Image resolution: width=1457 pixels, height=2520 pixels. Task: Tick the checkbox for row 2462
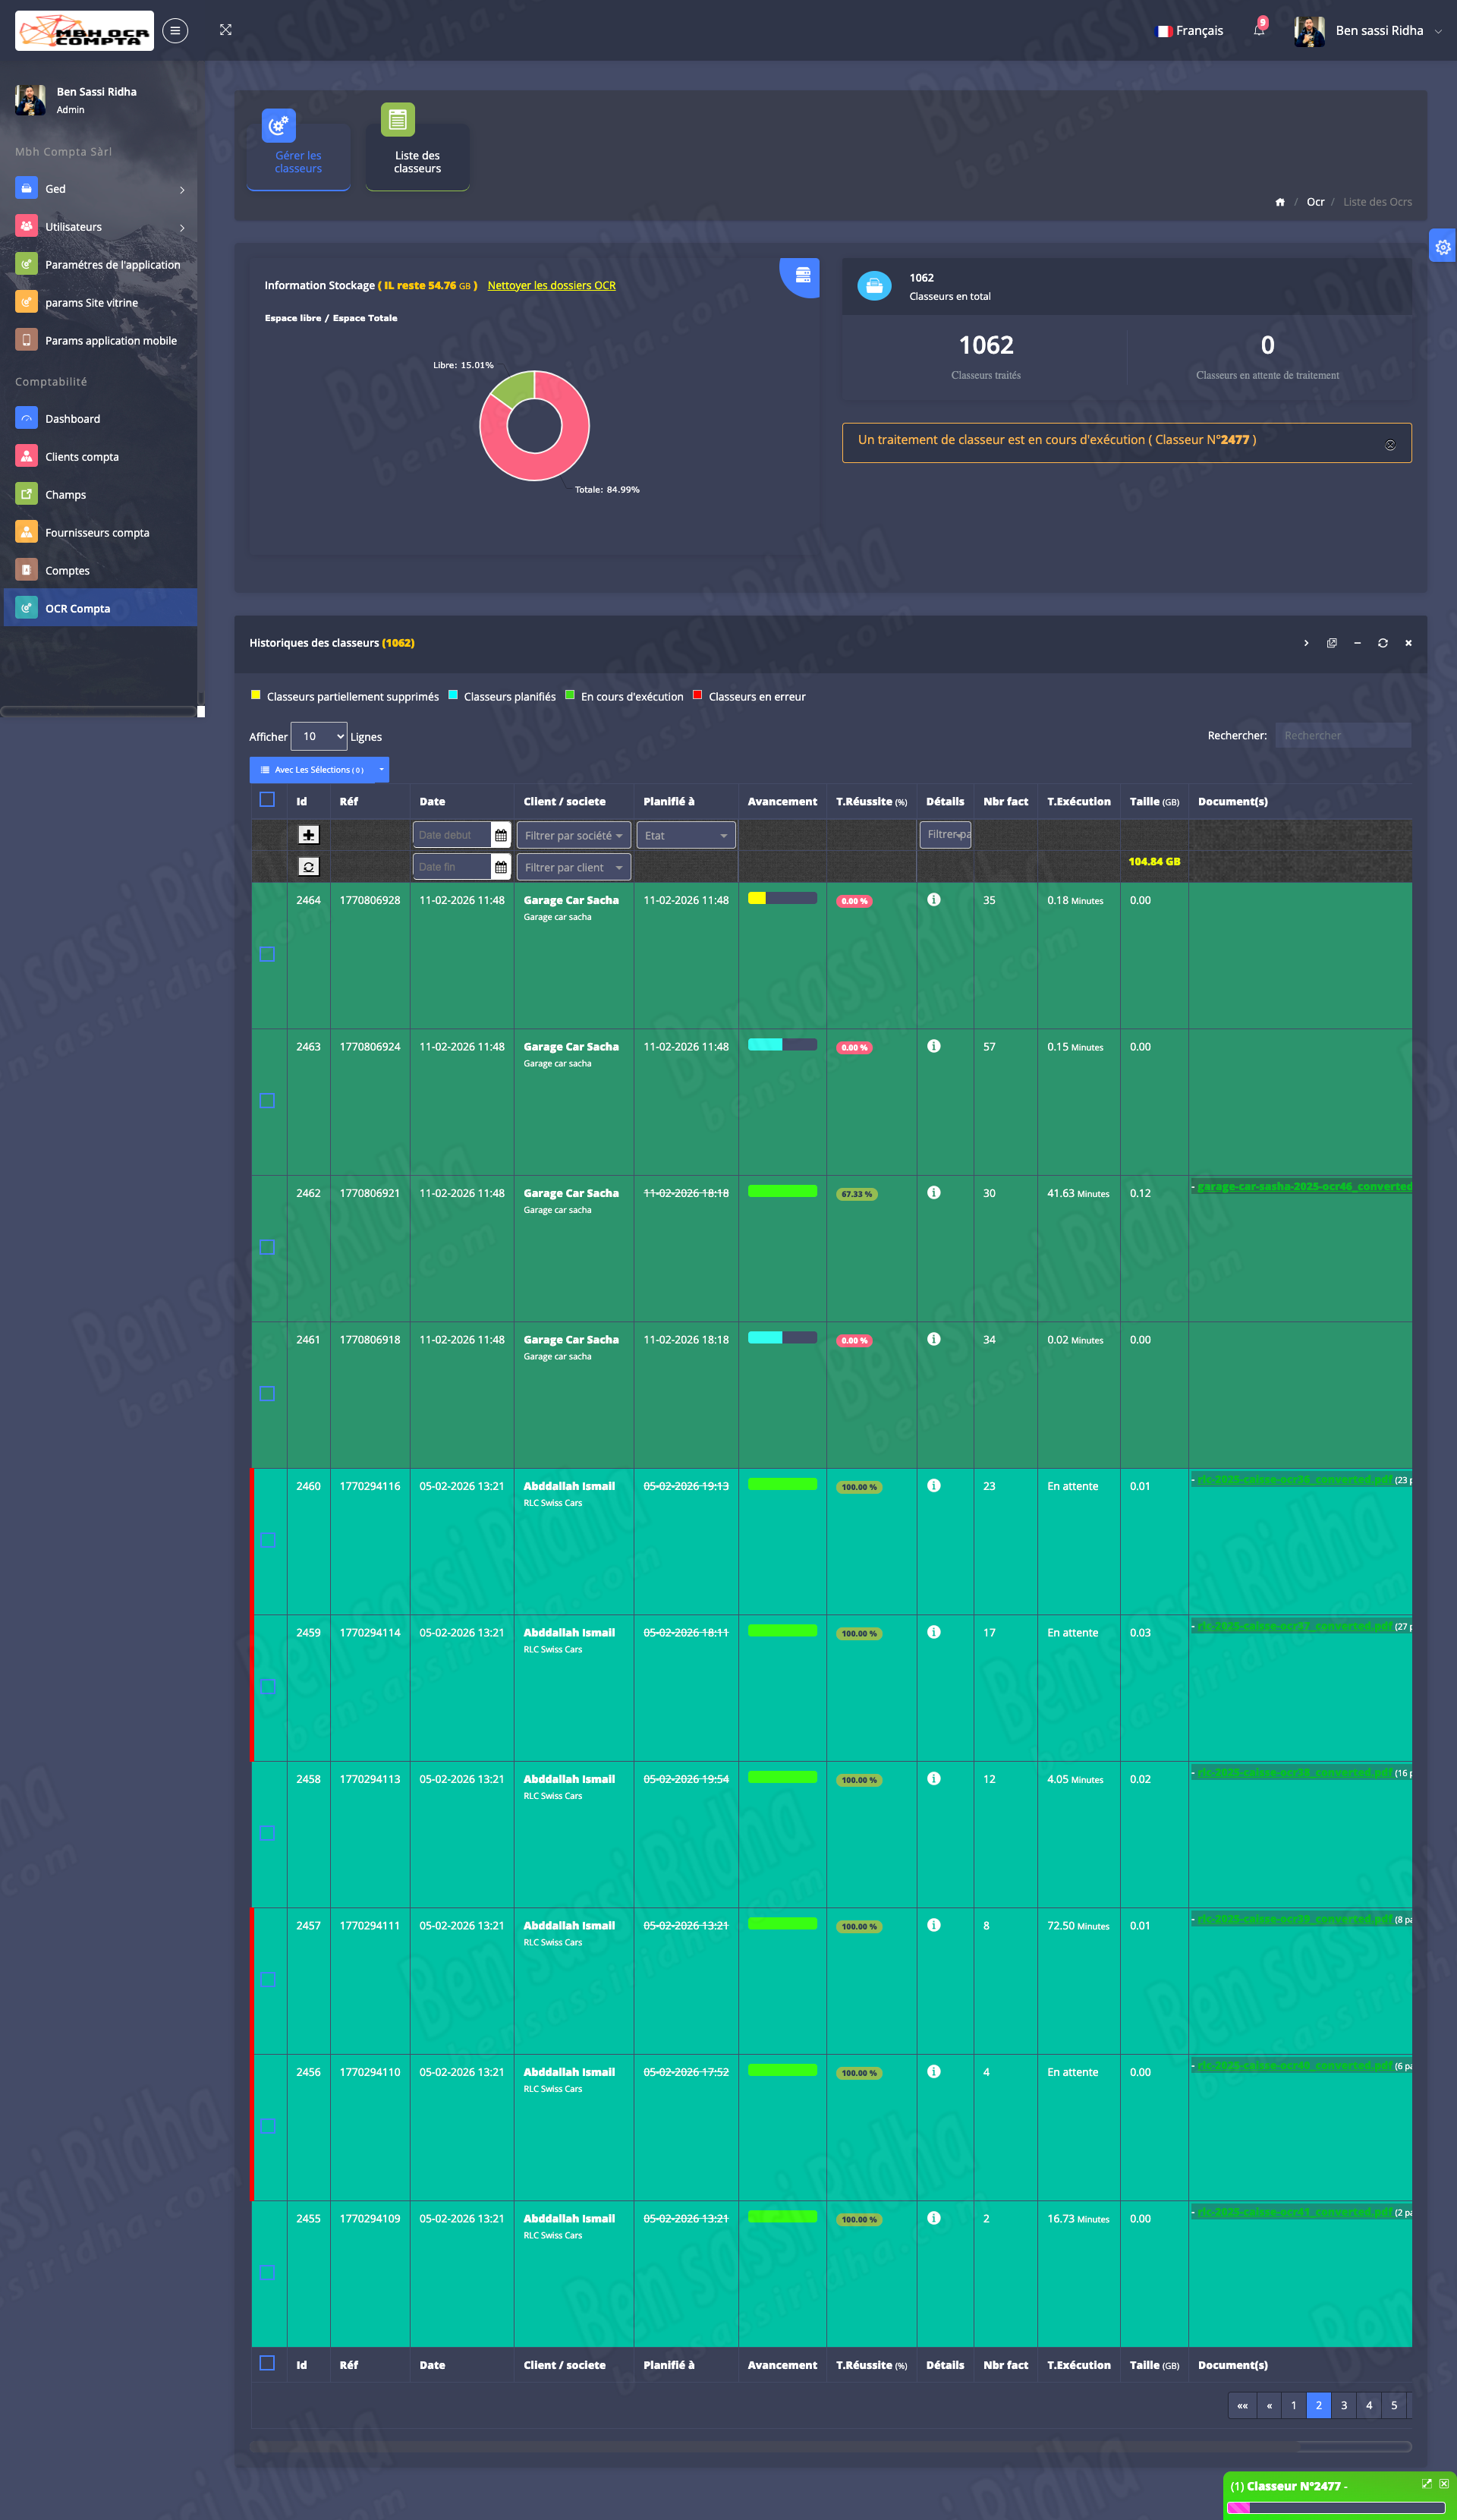pyautogui.click(x=267, y=1247)
